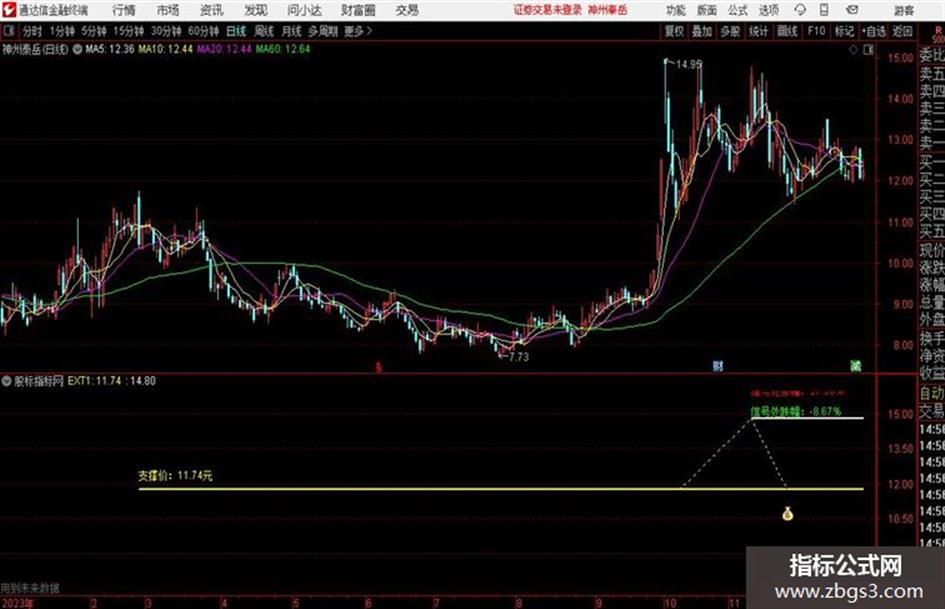
Task: Click the MA10: 12.44 value
Action: 166,49
